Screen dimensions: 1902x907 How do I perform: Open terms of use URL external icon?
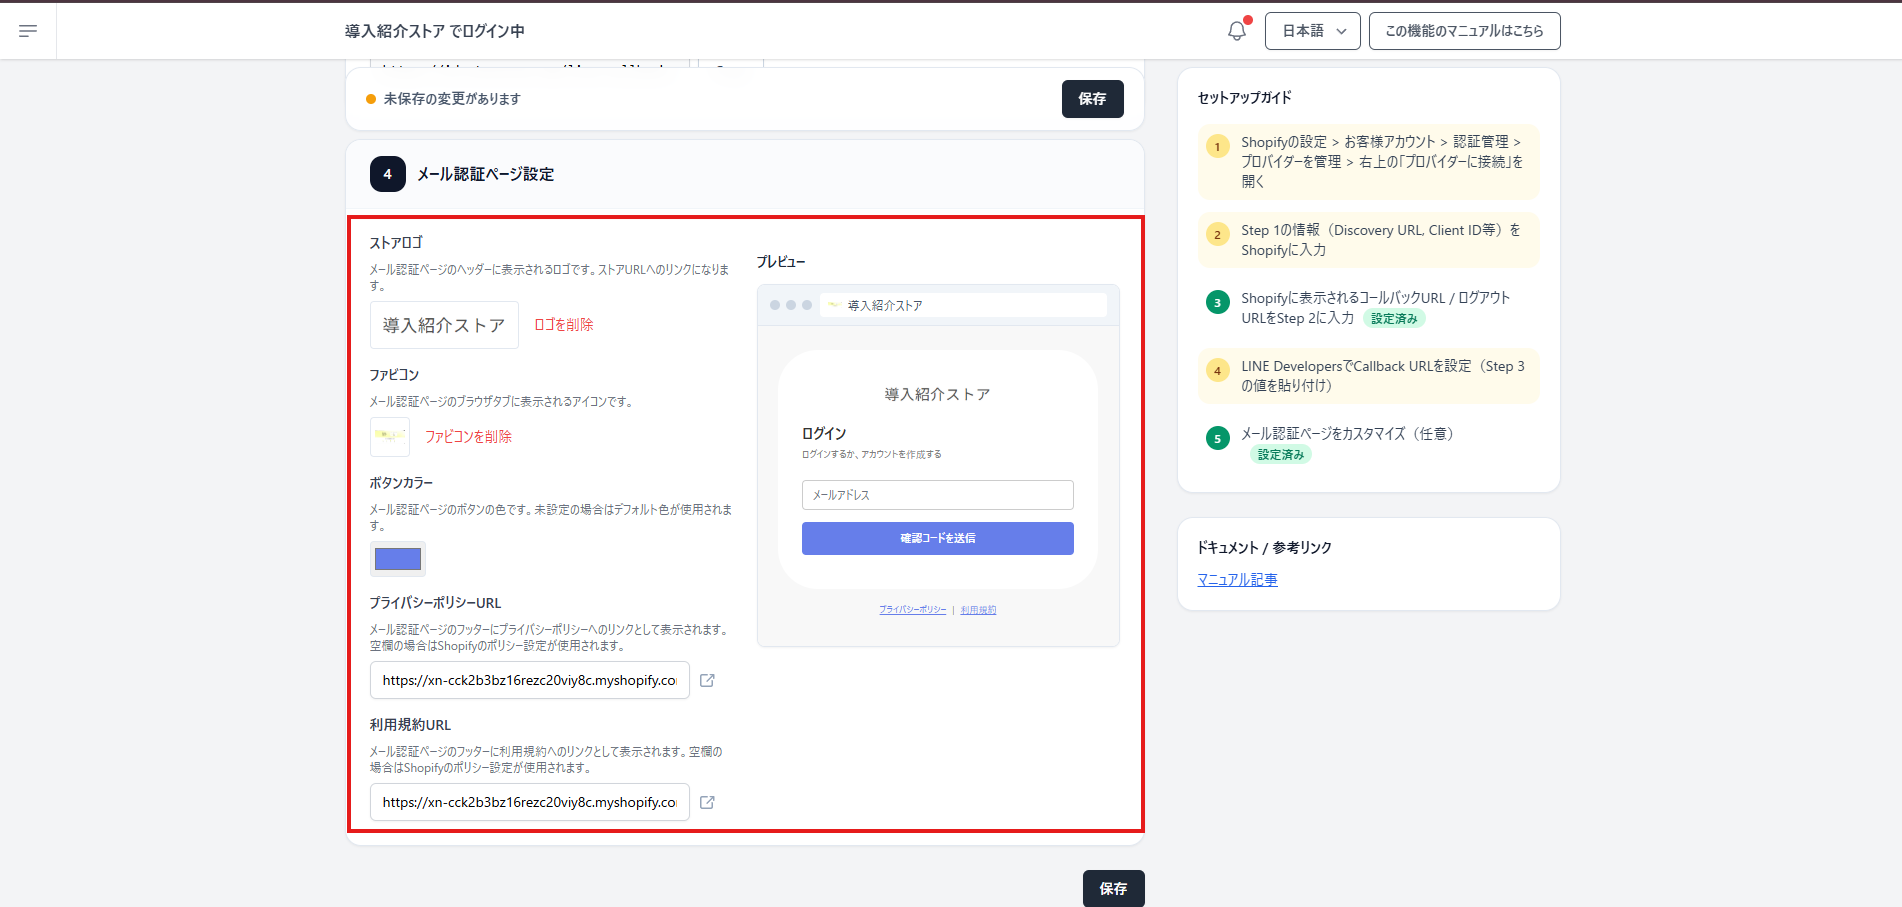click(707, 802)
